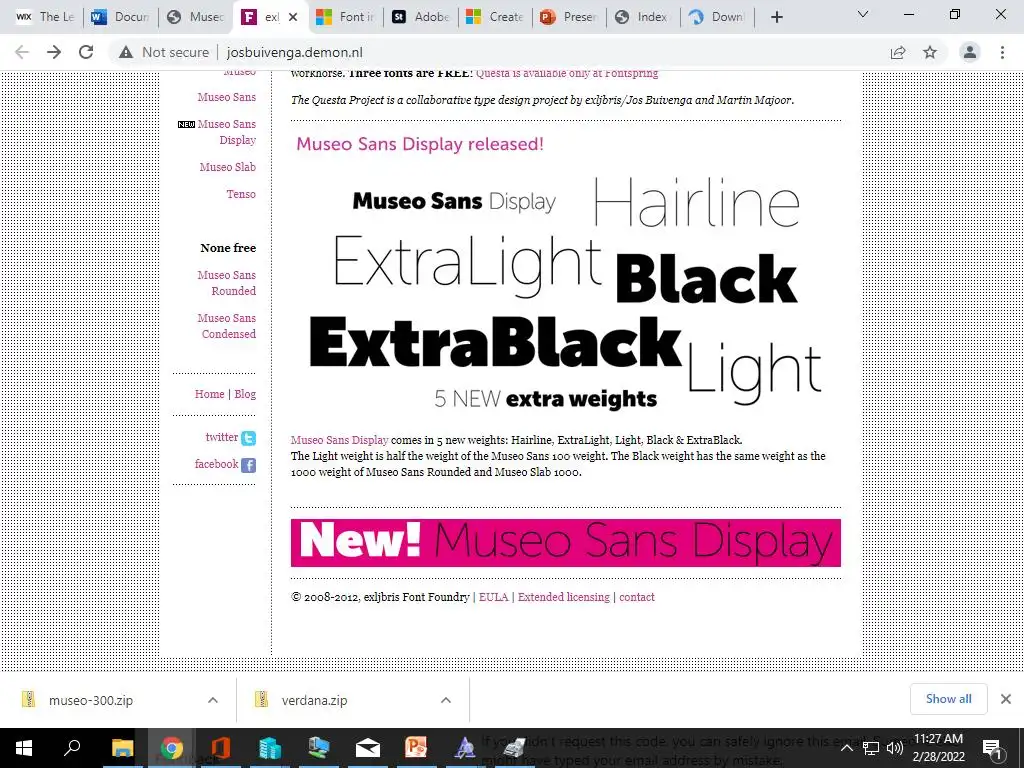Open File Explorer from taskbar
The image size is (1024, 768).
pyautogui.click(x=122, y=748)
